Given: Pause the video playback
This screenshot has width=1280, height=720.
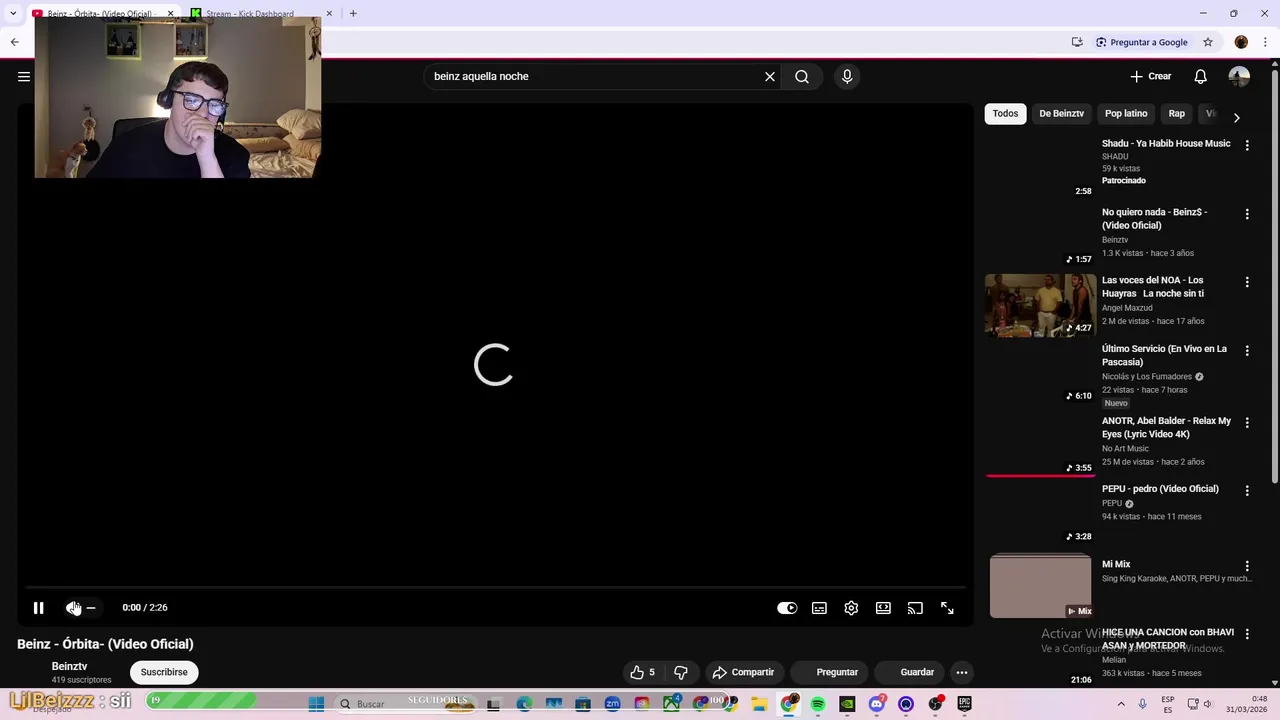Looking at the screenshot, I should [38, 608].
